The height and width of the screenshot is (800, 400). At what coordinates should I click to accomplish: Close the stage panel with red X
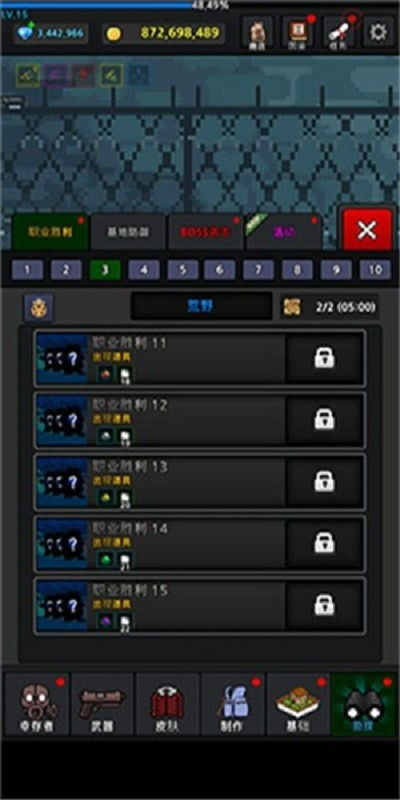367,230
